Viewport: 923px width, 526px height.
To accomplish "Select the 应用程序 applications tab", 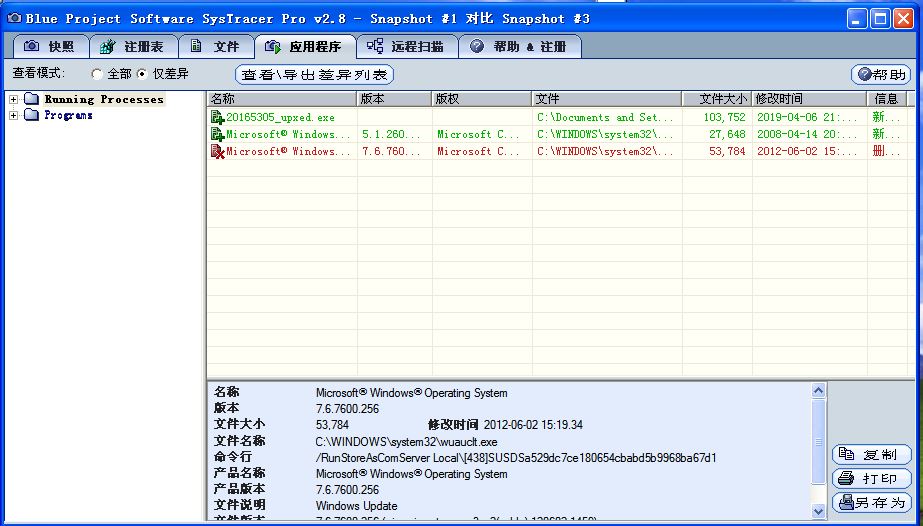I will click(305, 47).
